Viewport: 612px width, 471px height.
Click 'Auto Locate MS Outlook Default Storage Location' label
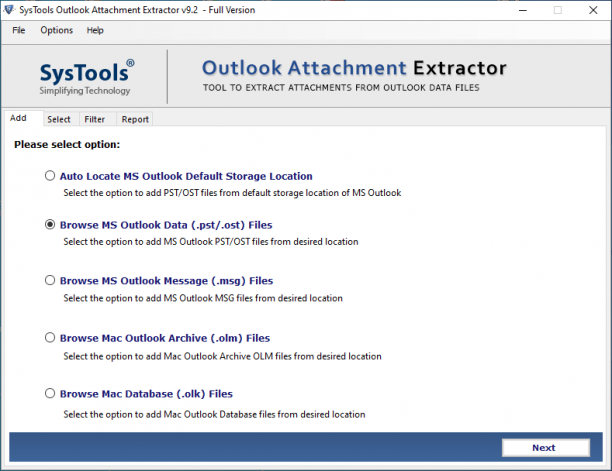(x=186, y=176)
